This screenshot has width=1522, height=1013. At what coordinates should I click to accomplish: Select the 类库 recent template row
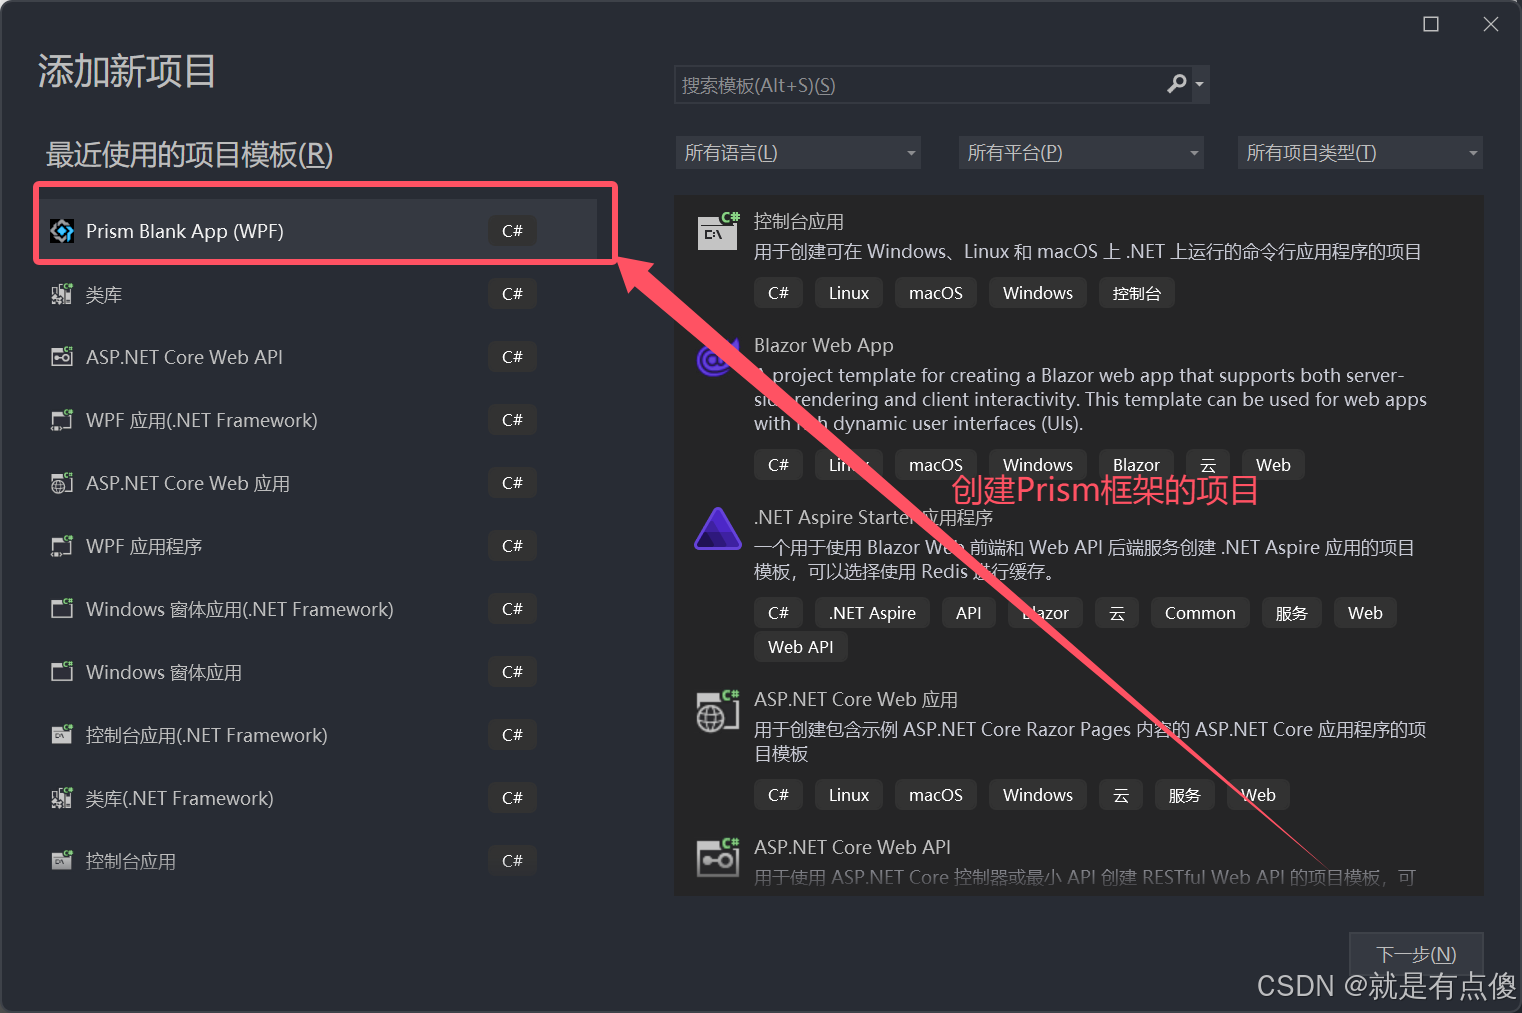(x=319, y=294)
